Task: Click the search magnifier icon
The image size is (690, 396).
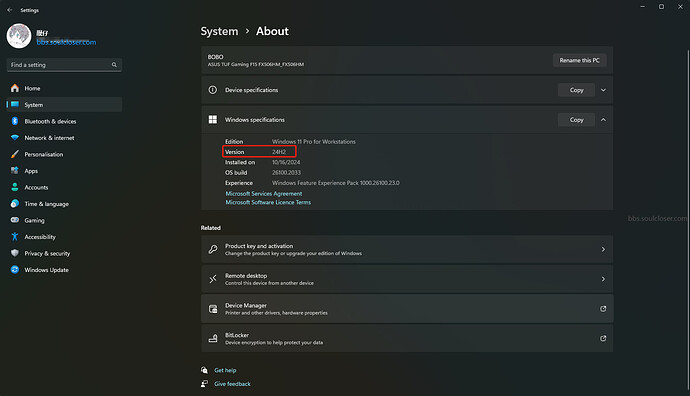Action: click(114, 65)
